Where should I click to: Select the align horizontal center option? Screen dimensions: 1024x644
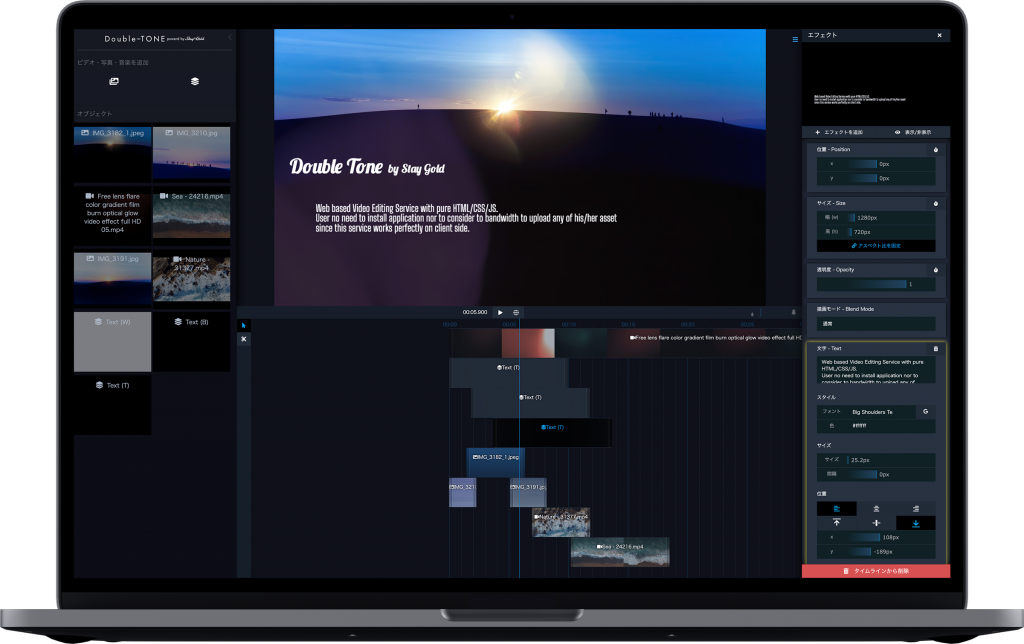876,509
